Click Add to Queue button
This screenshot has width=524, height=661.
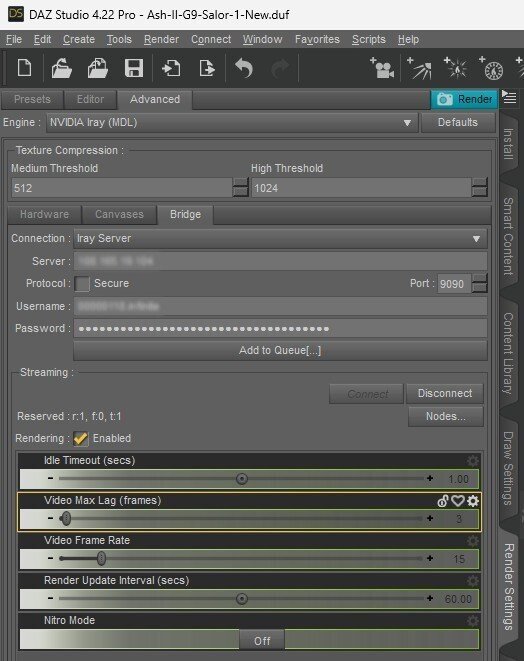280,351
